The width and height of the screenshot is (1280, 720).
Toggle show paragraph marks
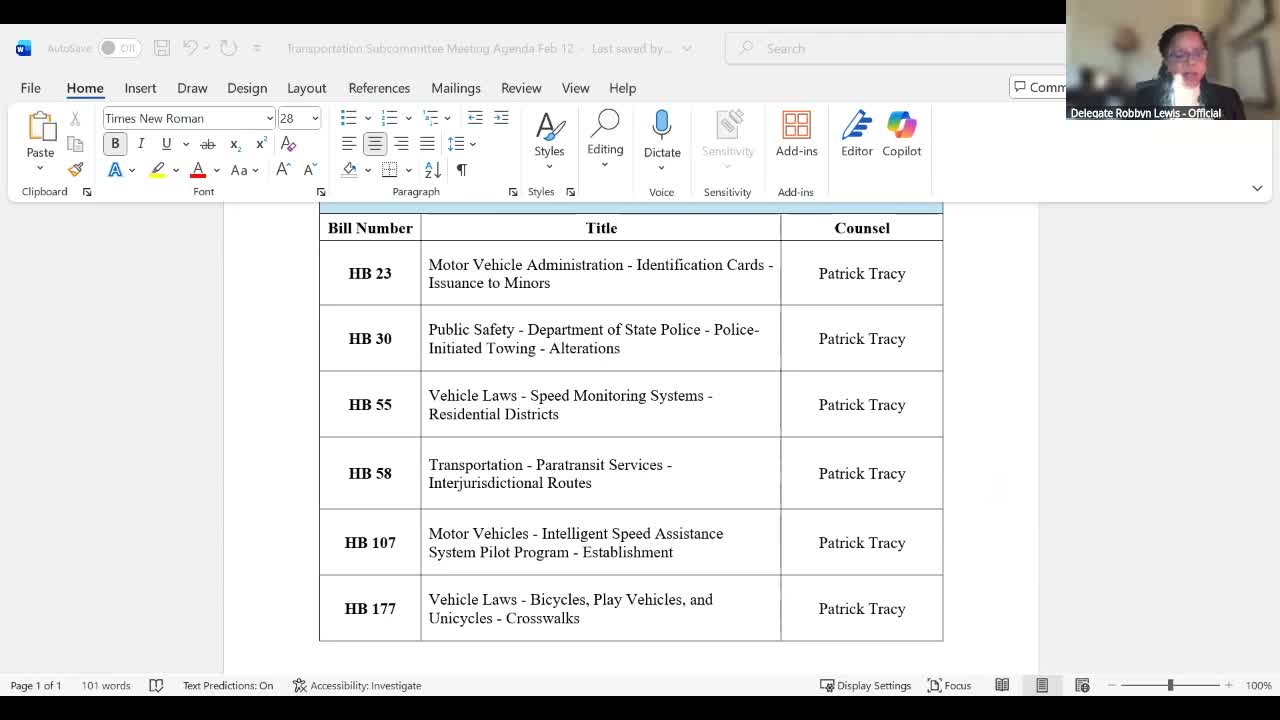tap(462, 170)
